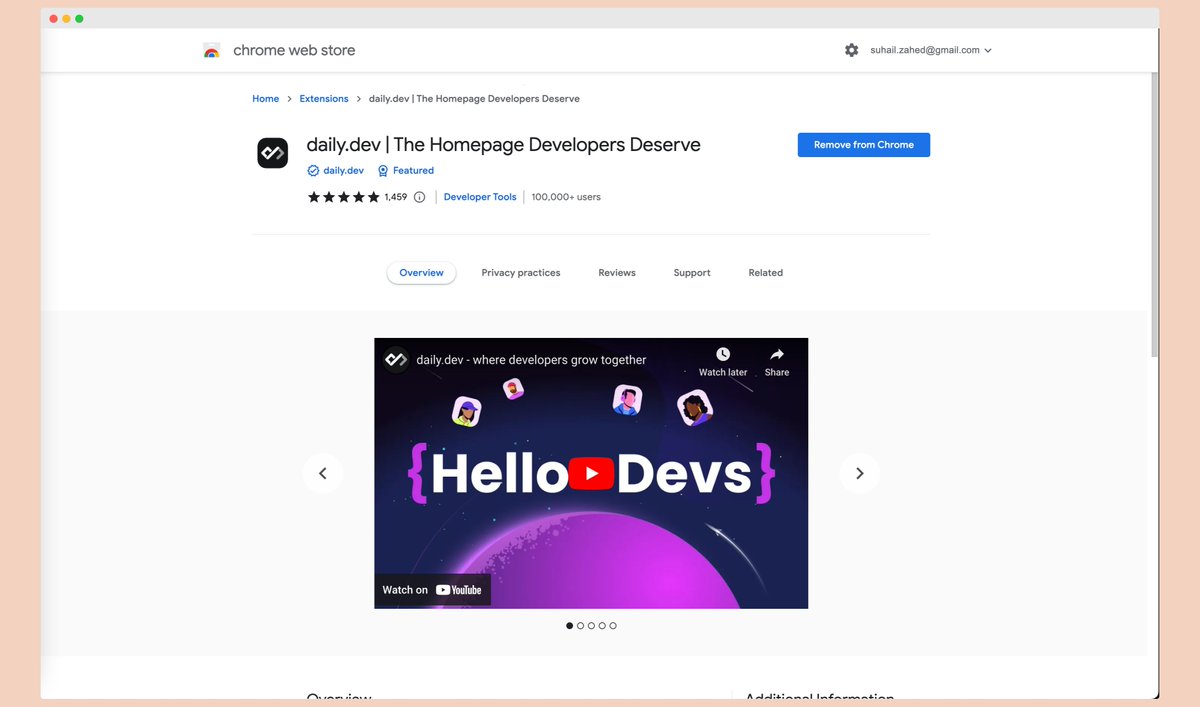Switch to the Privacy practices tab

click(x=521, y=273)
